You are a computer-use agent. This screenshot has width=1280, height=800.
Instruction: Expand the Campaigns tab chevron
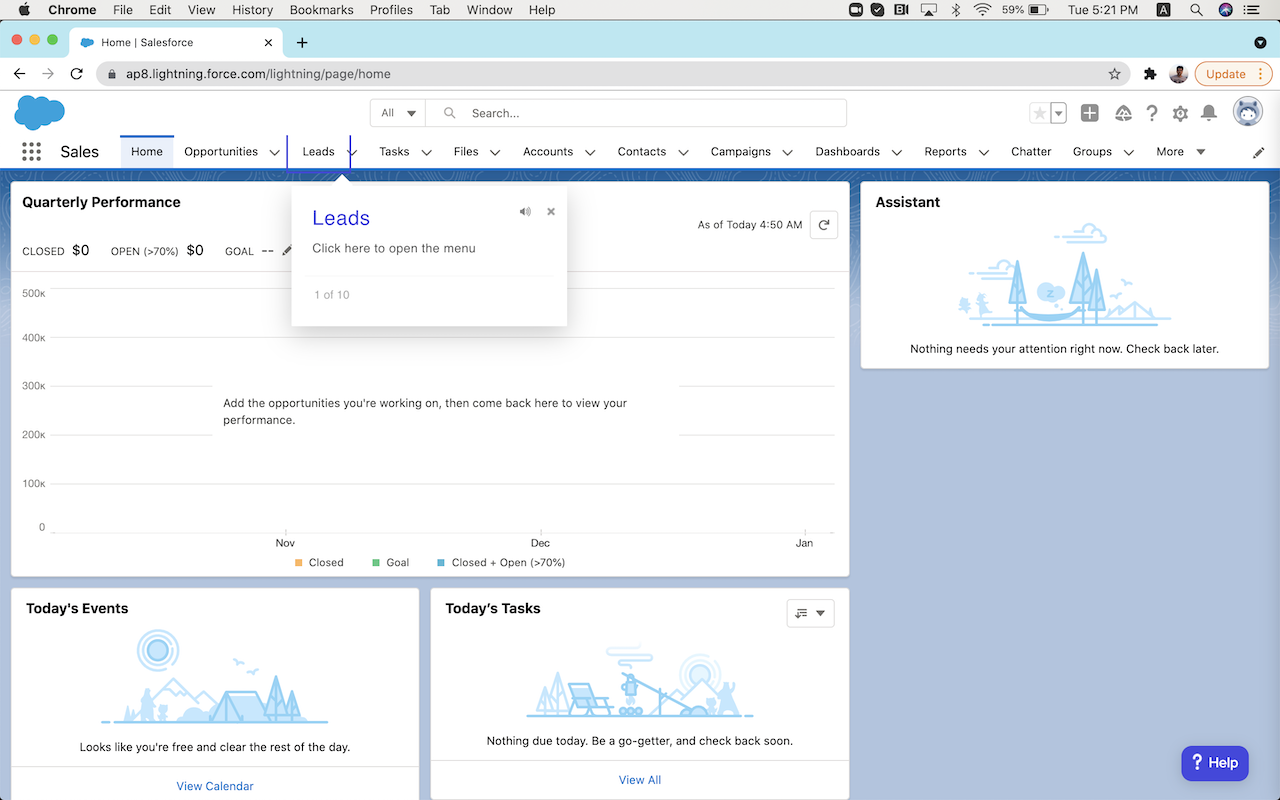[x=788, y=153]
